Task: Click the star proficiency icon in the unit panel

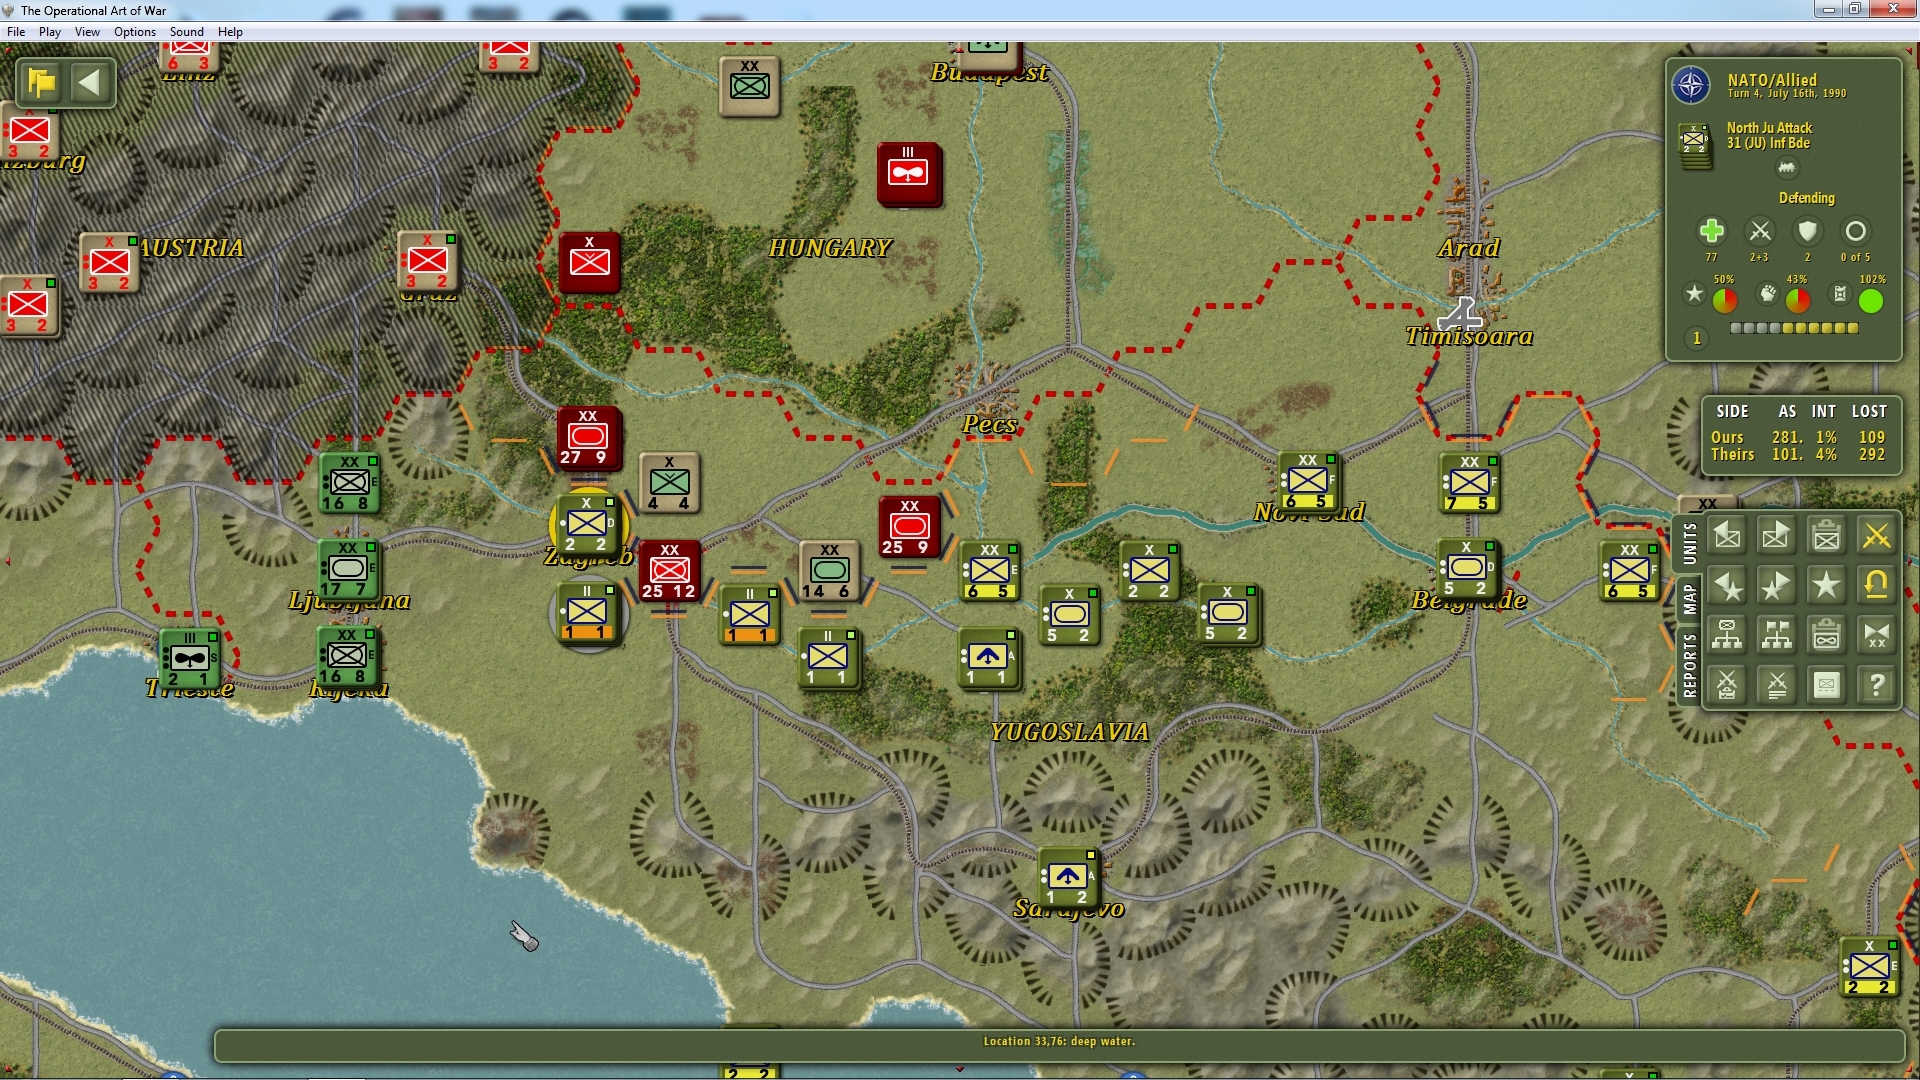Action: pos(1694,293)
